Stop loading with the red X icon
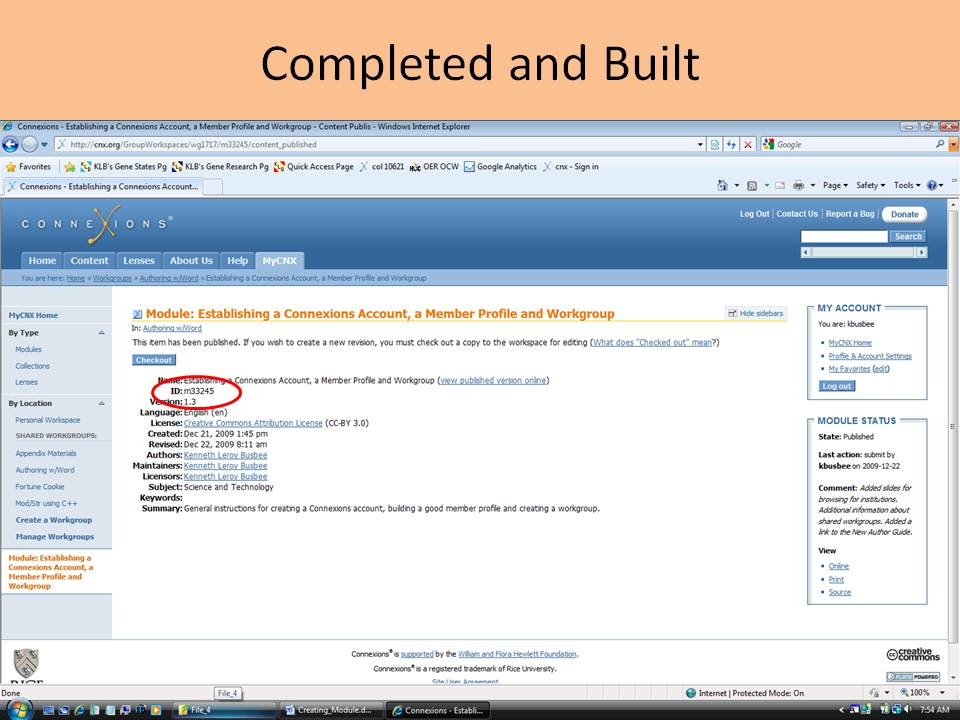 (748, 144)
